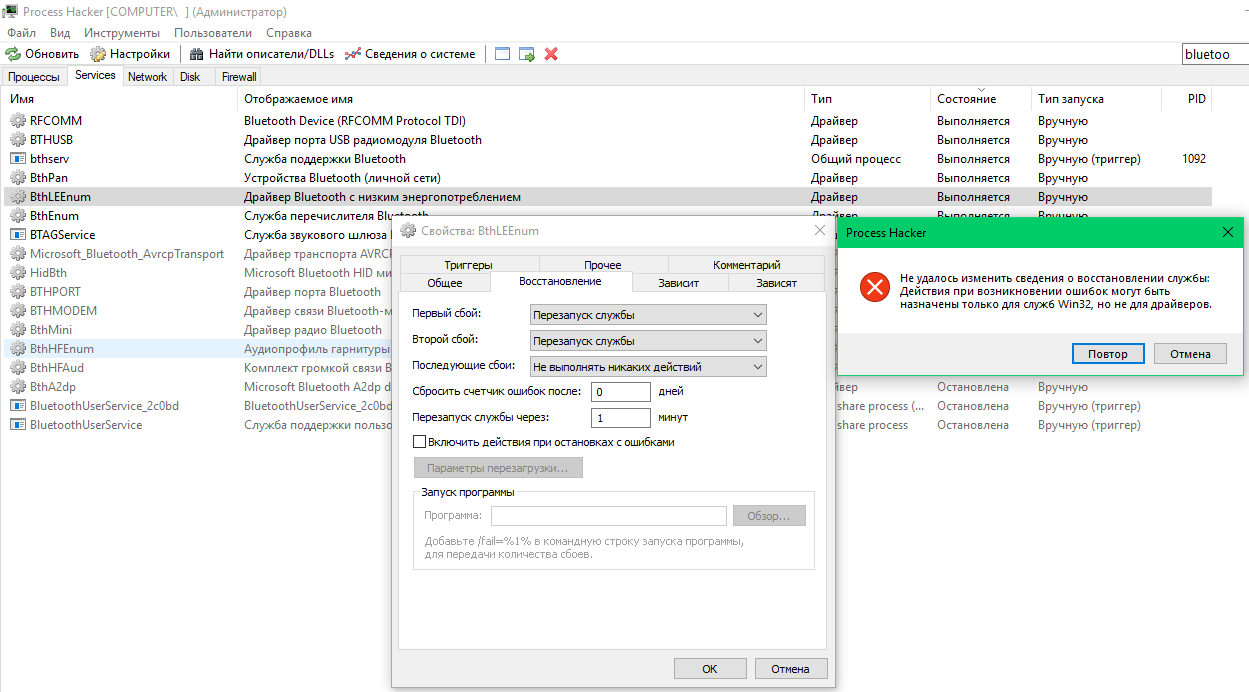Click the icon next to BTAGService

coord(18,235)
